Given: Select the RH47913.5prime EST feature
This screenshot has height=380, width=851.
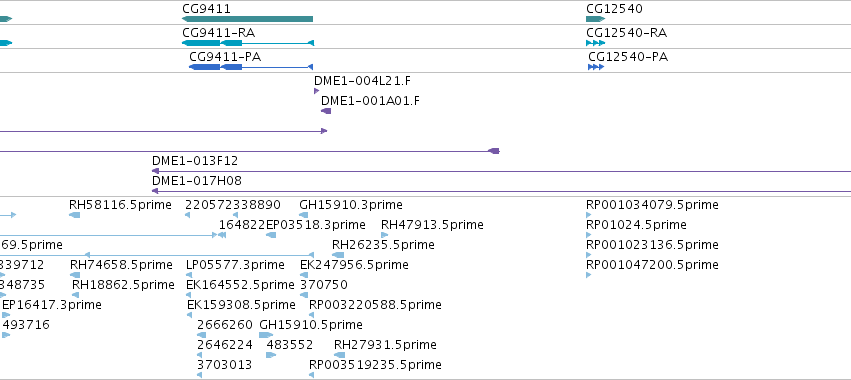Looking at the screenshot, I should [384, 235].
